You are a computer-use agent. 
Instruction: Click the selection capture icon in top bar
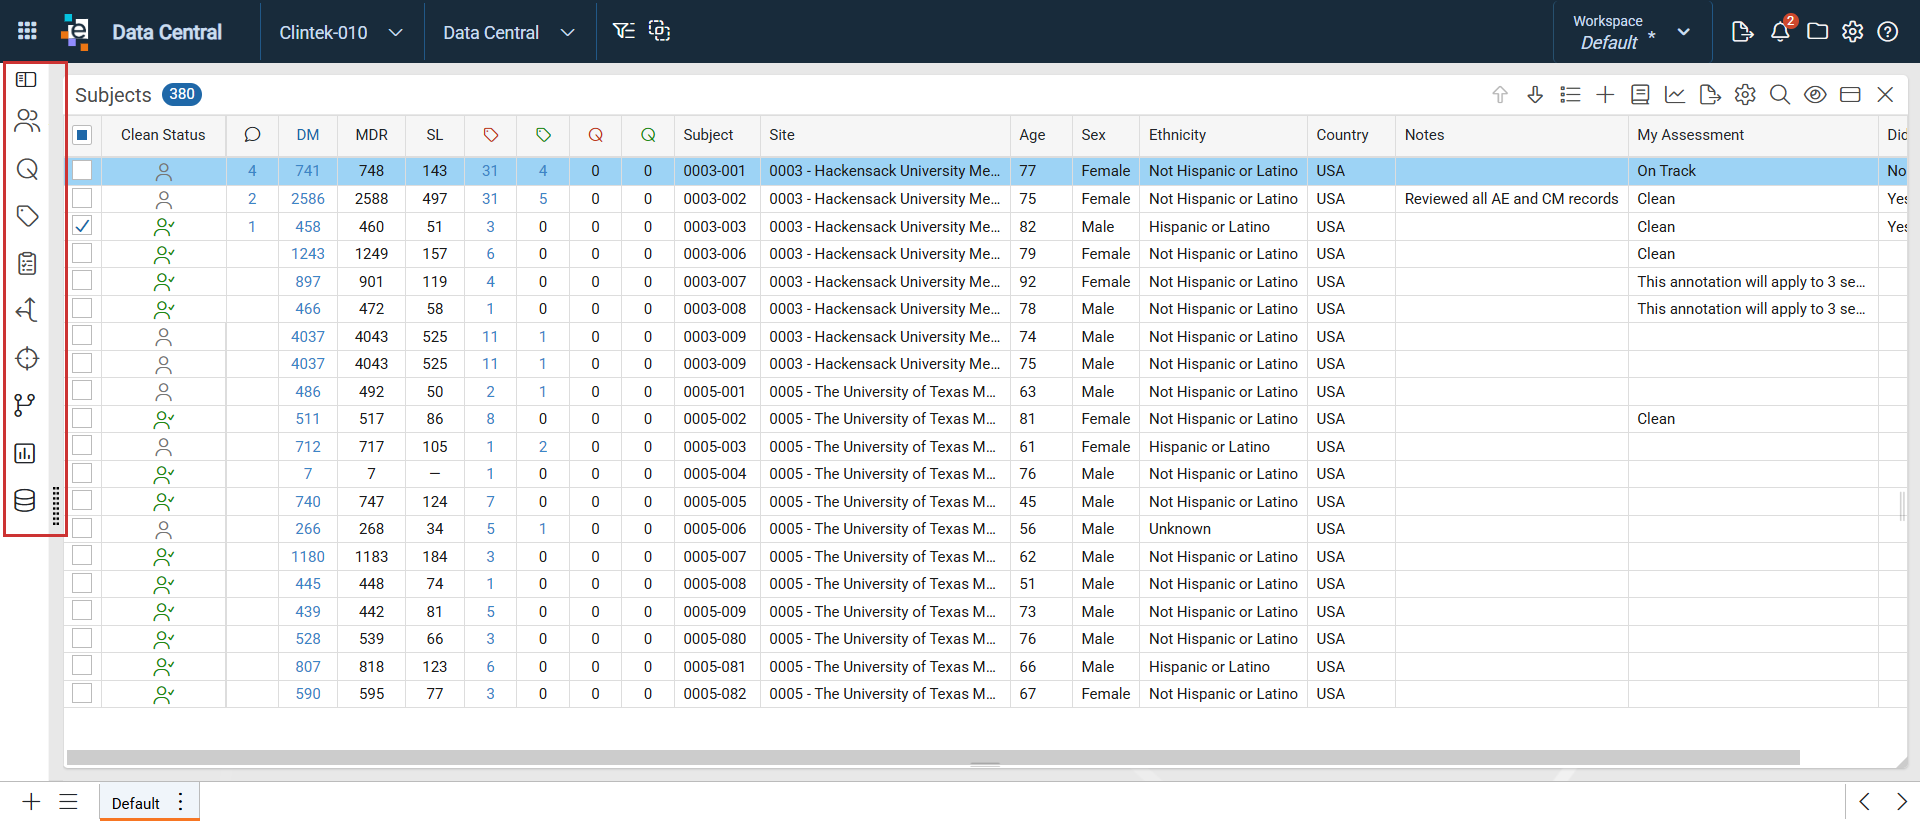659,31
